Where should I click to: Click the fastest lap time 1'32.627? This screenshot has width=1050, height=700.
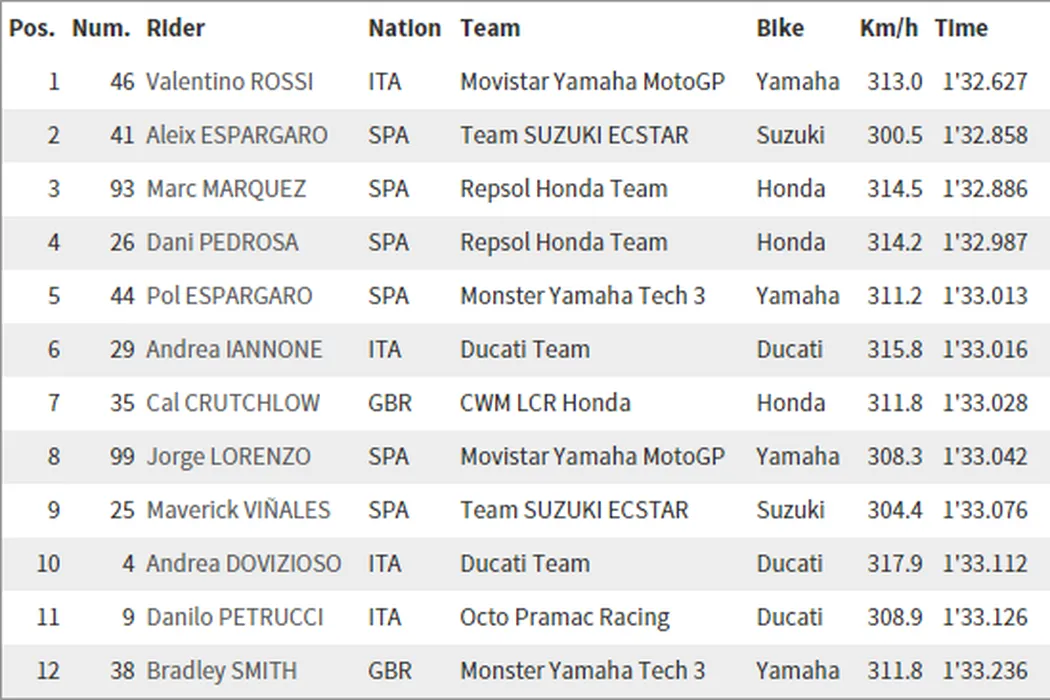click(984, 82)
